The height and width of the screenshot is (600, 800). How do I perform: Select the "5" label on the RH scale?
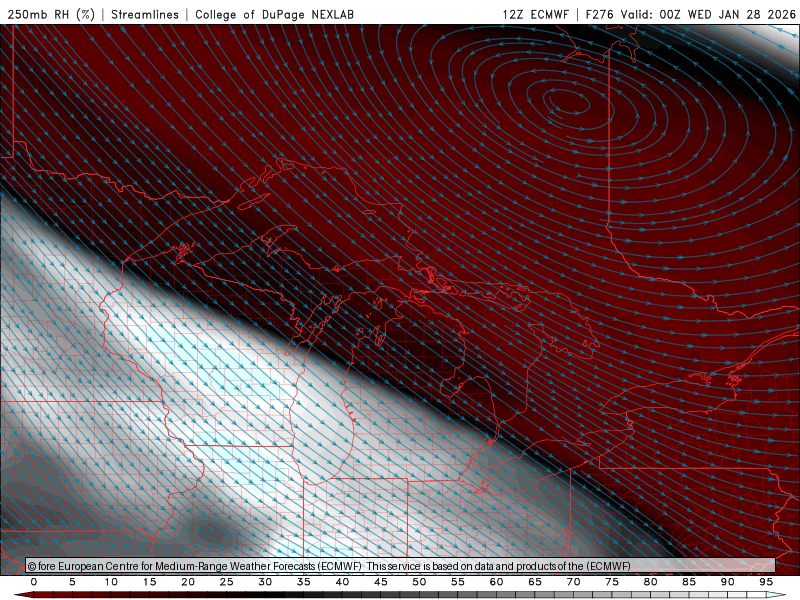(72, 582)
